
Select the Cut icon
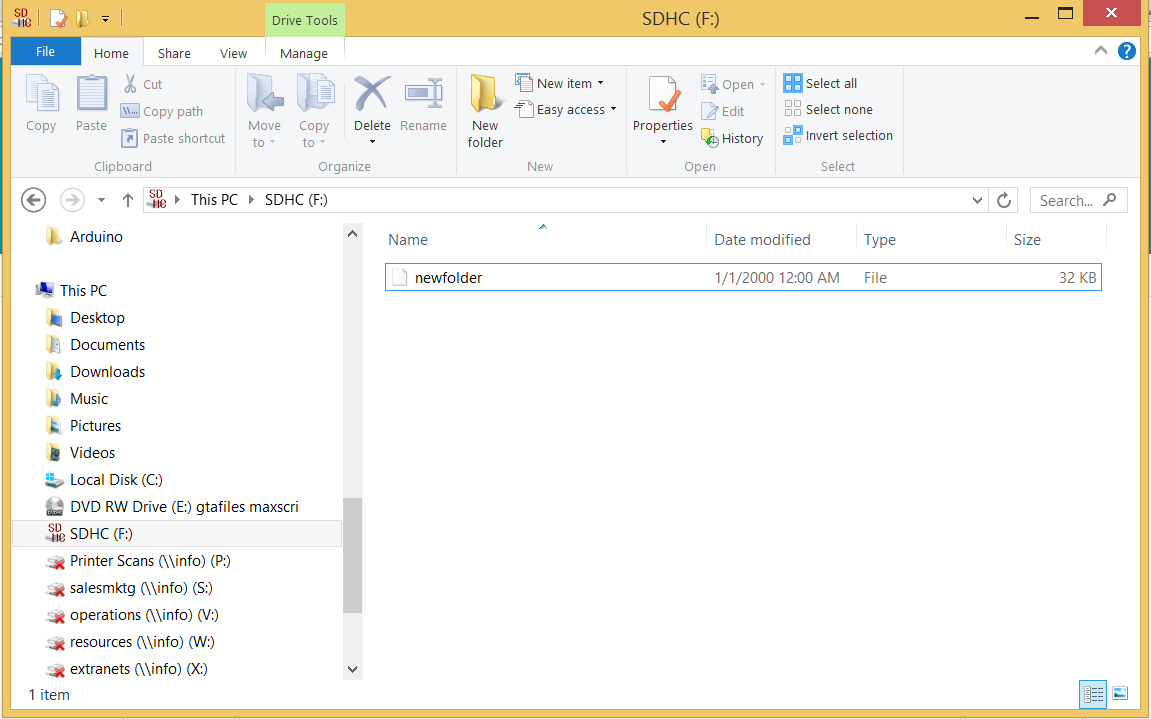(131, 84)
